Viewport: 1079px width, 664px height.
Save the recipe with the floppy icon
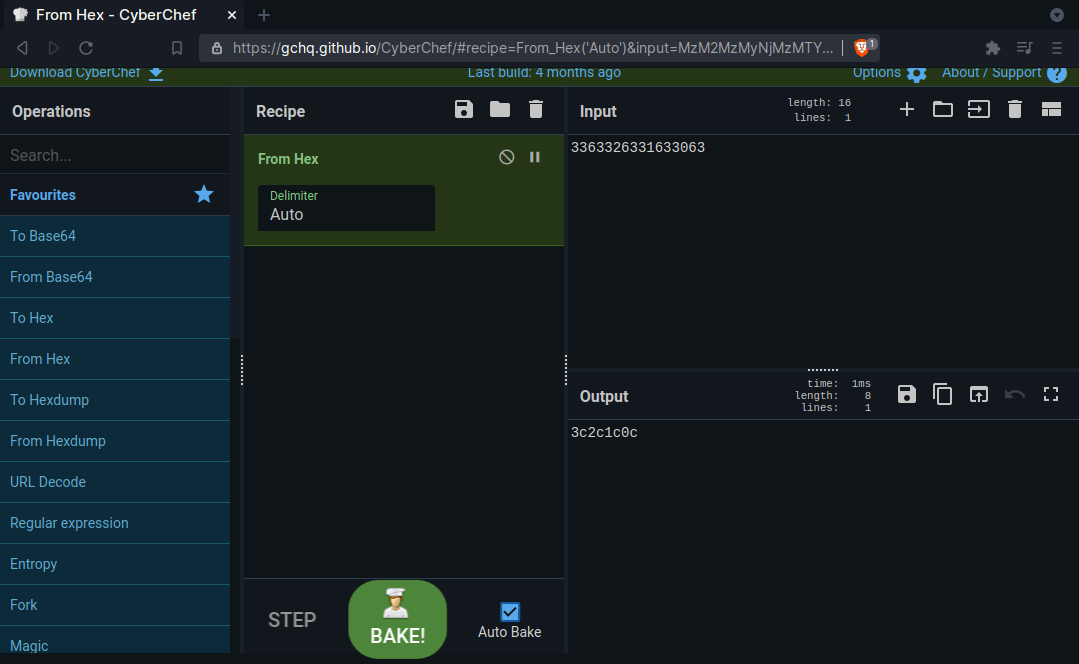click(464, 109)
